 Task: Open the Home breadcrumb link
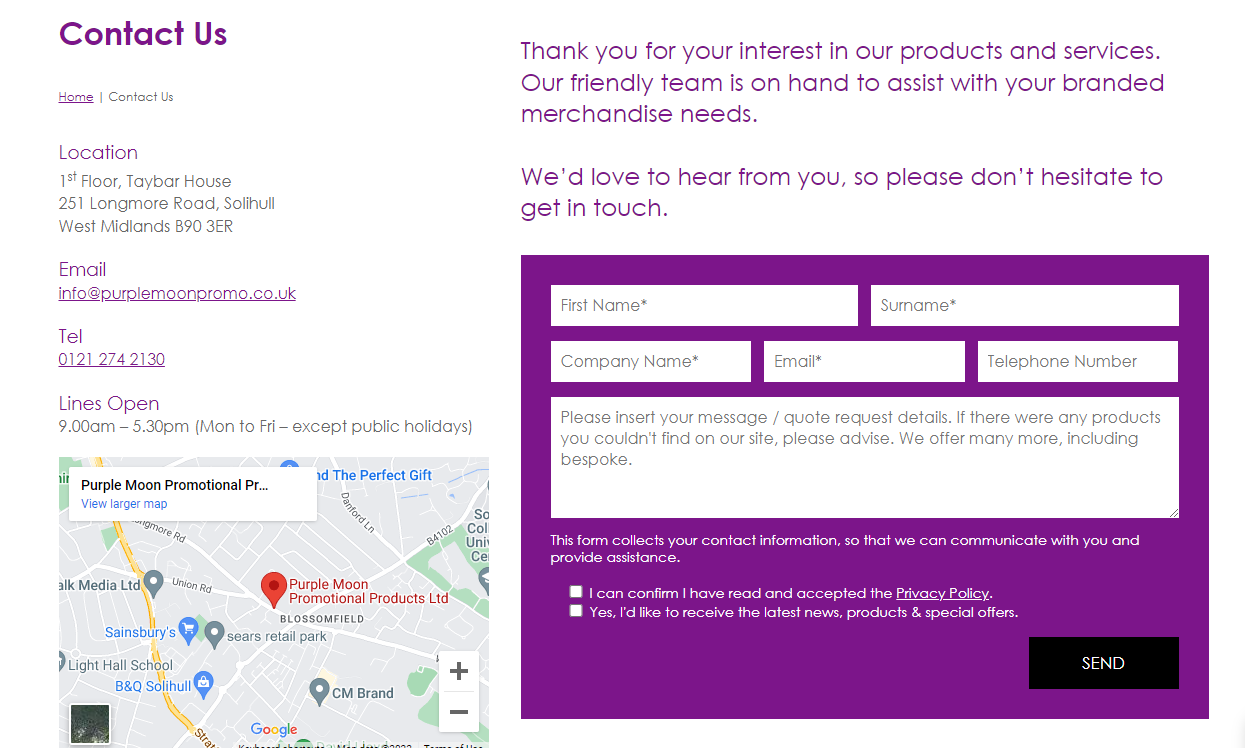click(76, 97)
